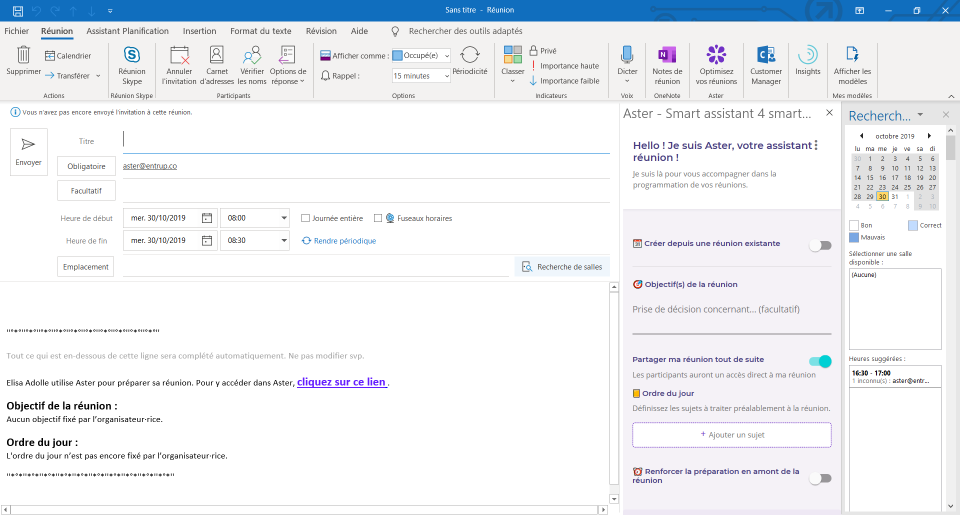960x515 pixels.
Task: Toggle Renforcer la préparation en amont
Action: (x=820, y=478)
